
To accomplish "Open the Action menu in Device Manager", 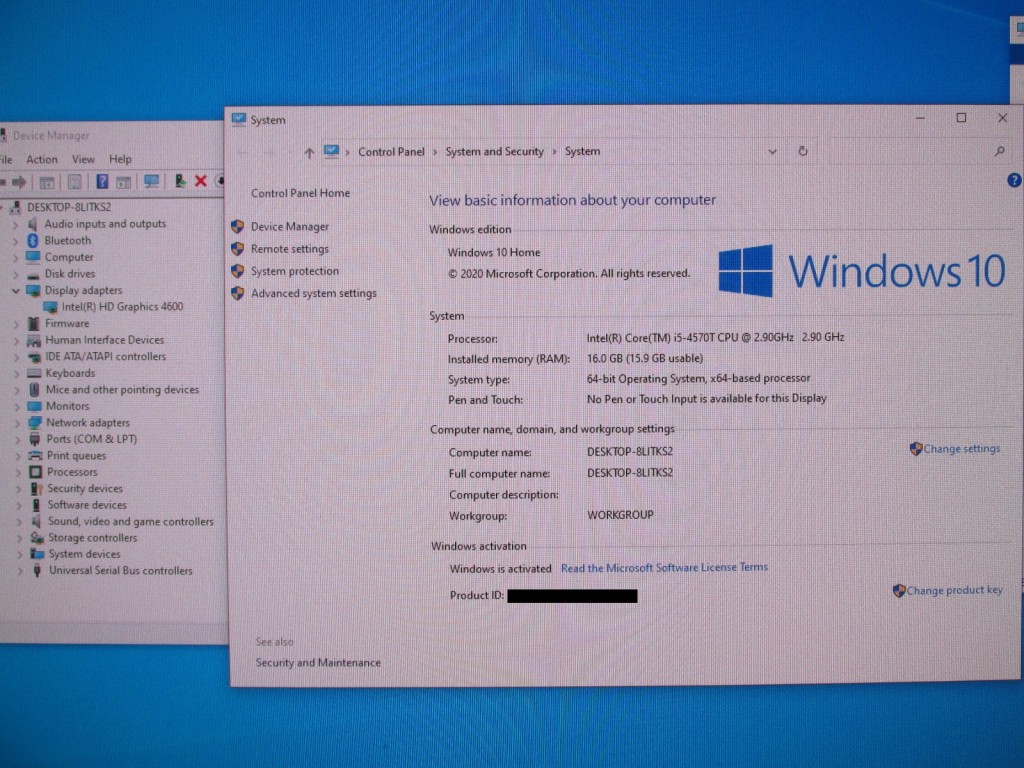I will click(x=41, y=159).
